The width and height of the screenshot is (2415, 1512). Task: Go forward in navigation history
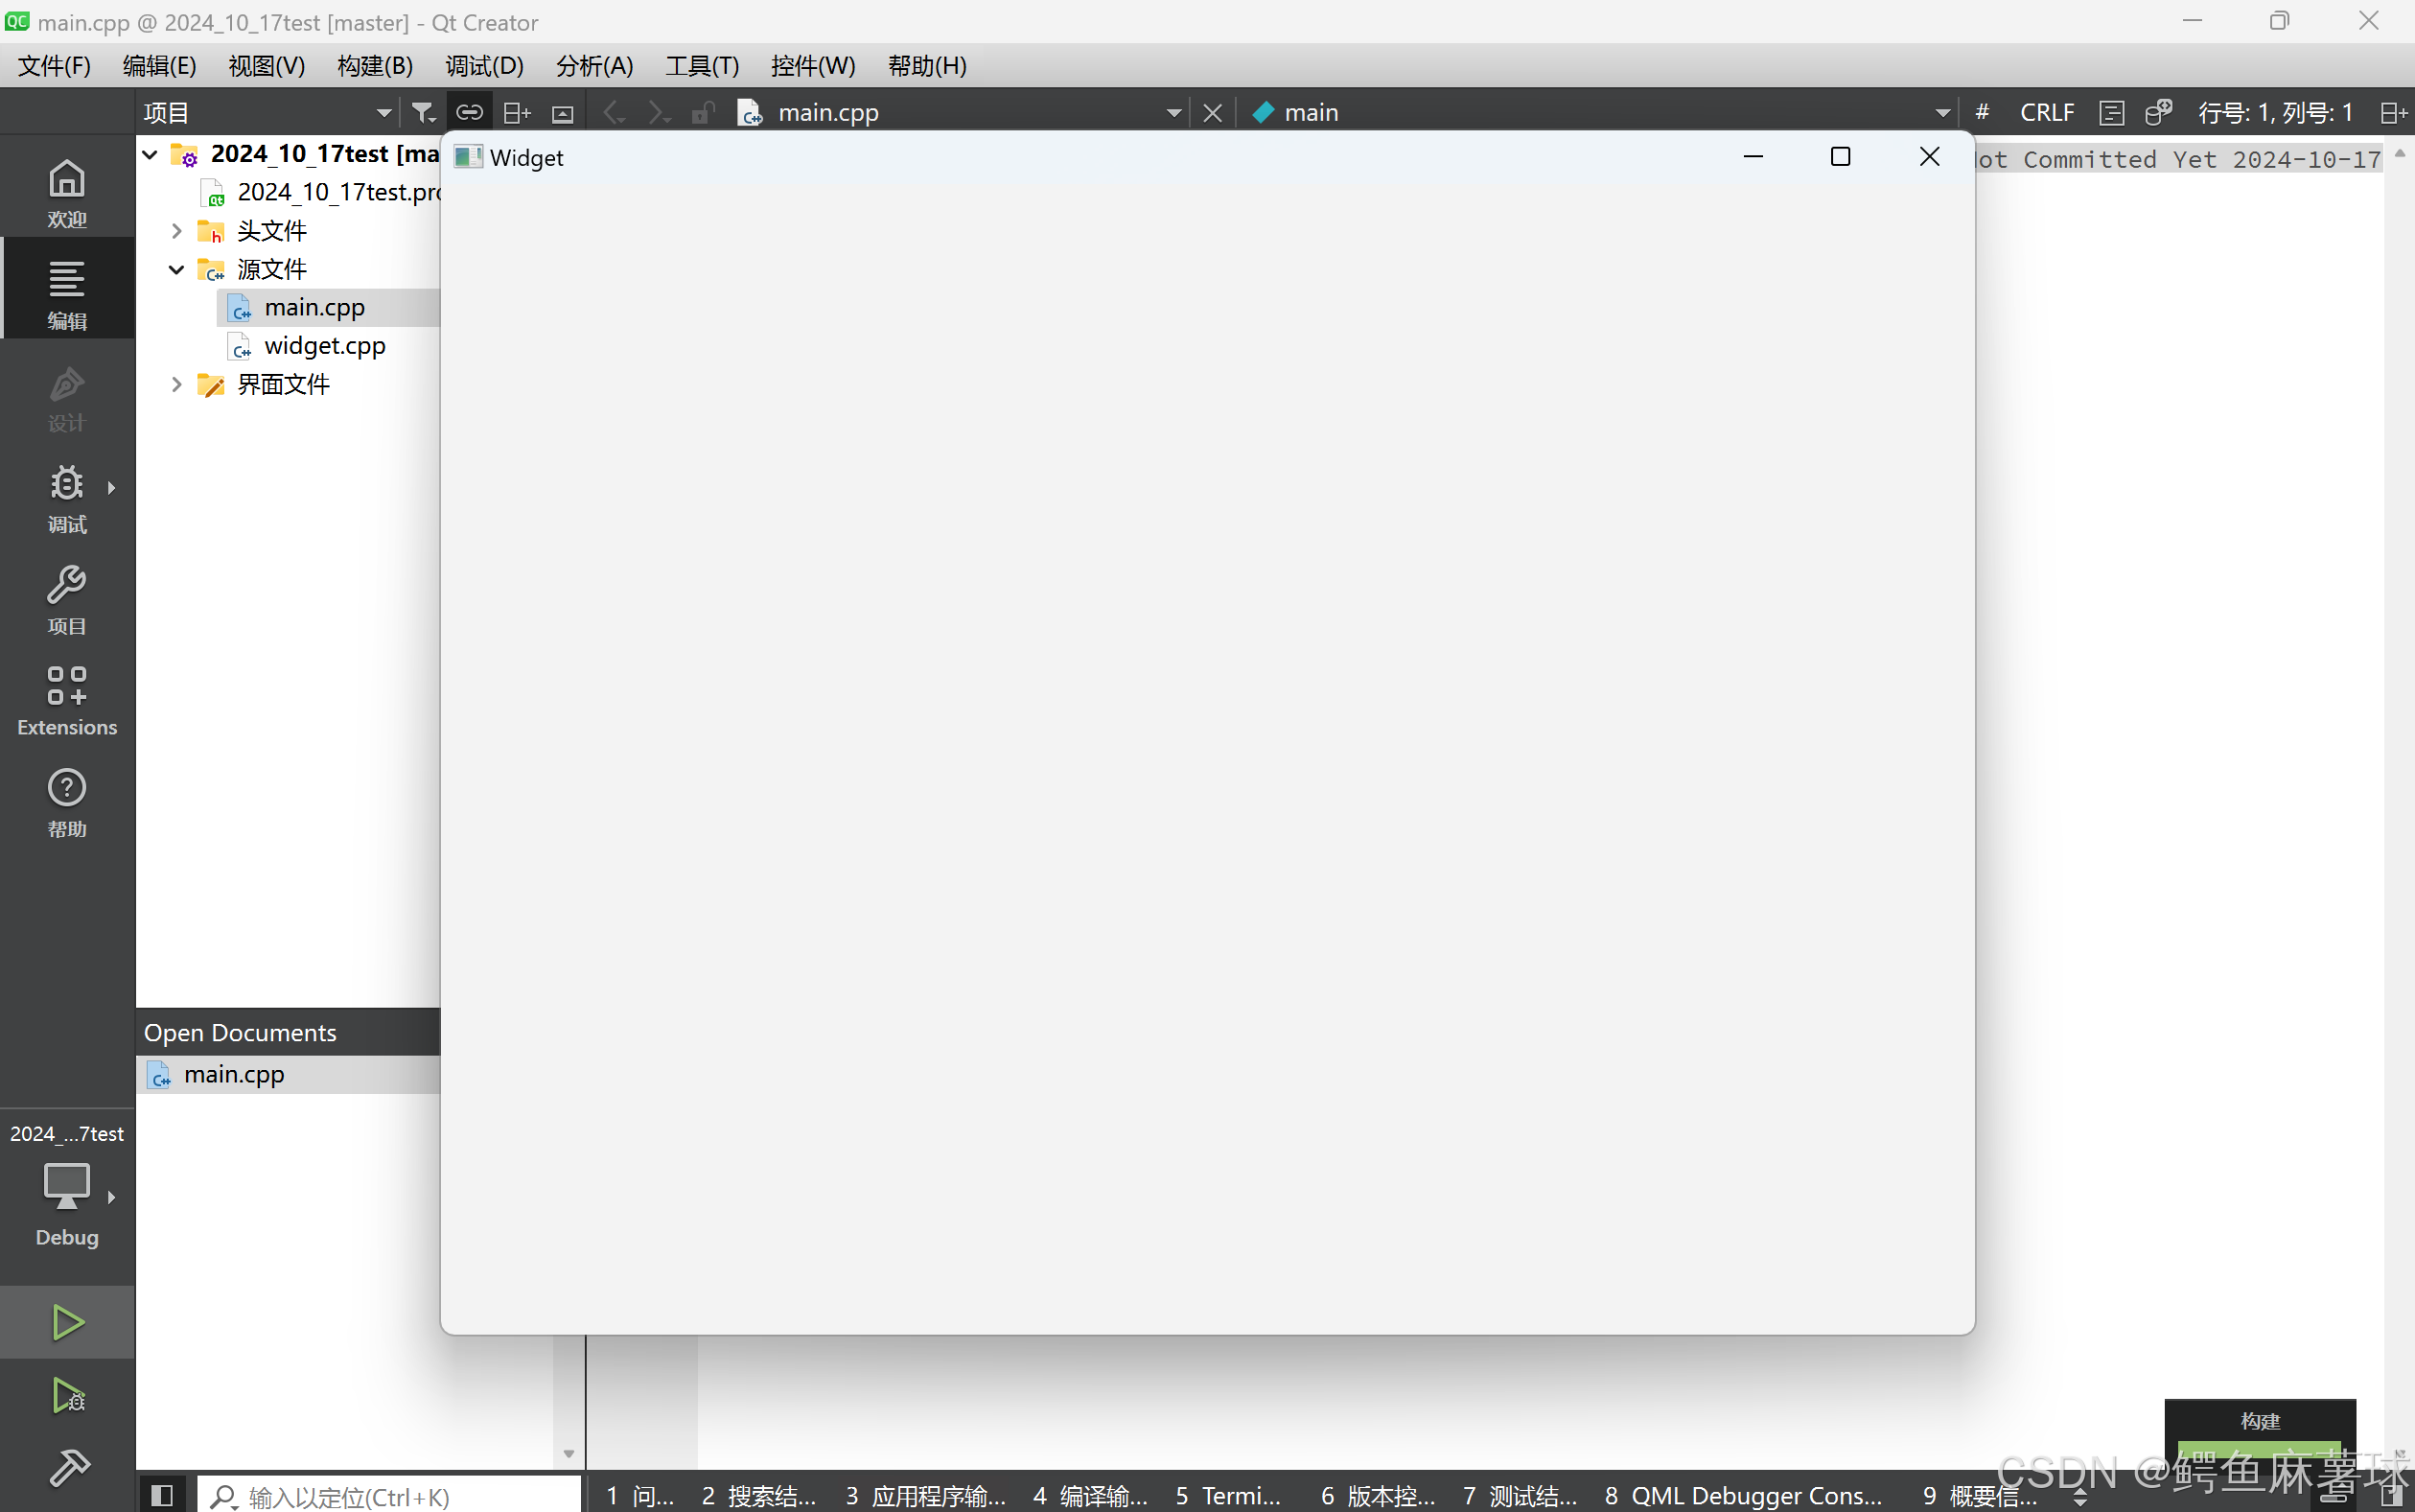point(658,113)
